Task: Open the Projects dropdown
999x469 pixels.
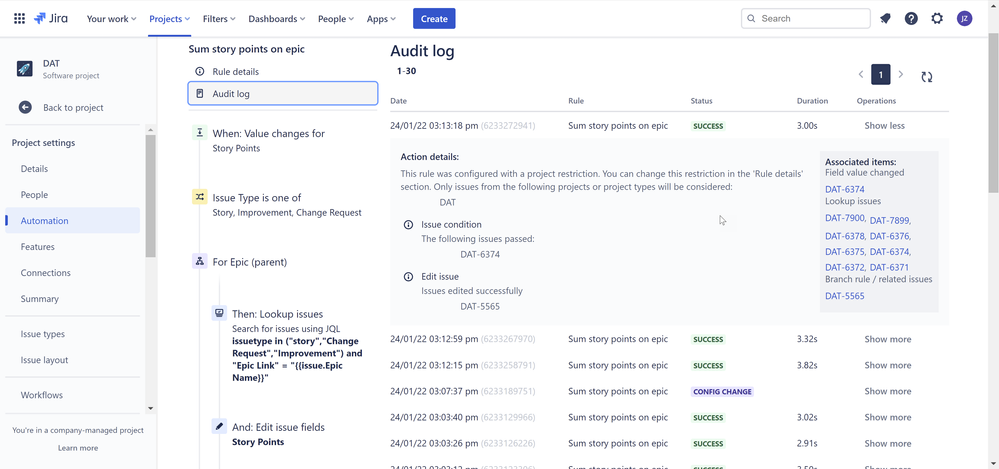Action: [169, 18]
